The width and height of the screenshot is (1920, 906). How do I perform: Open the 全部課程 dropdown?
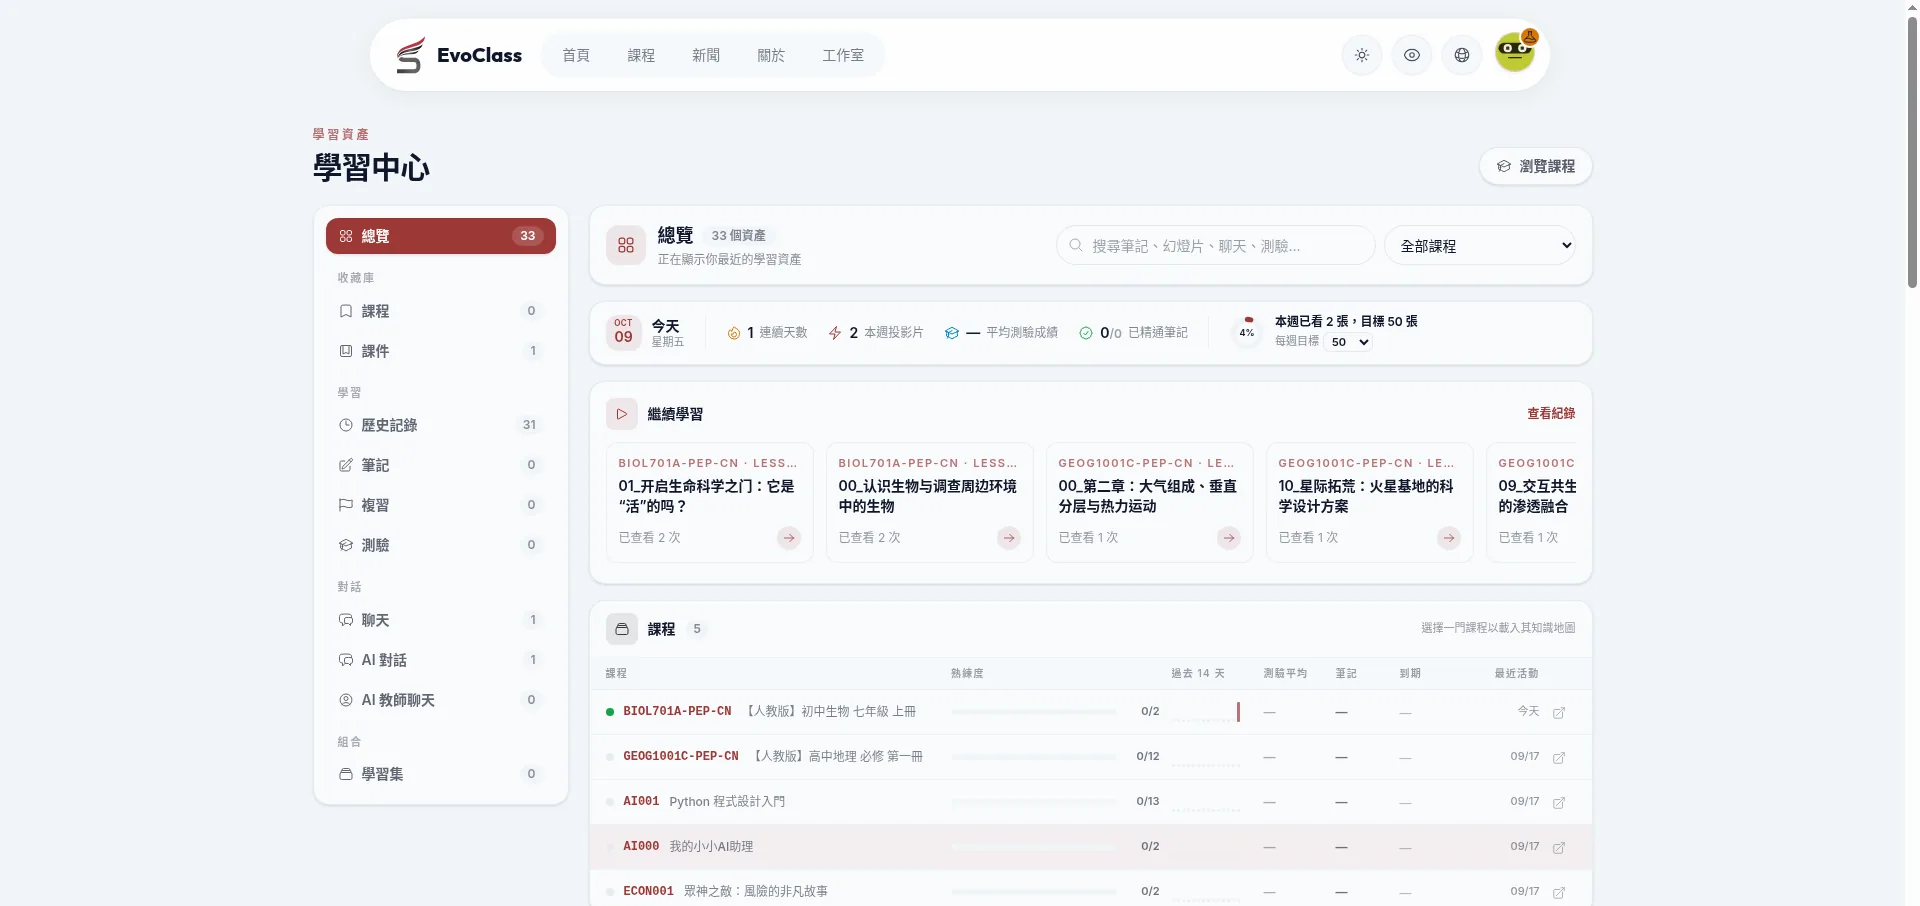point(1480,245)
